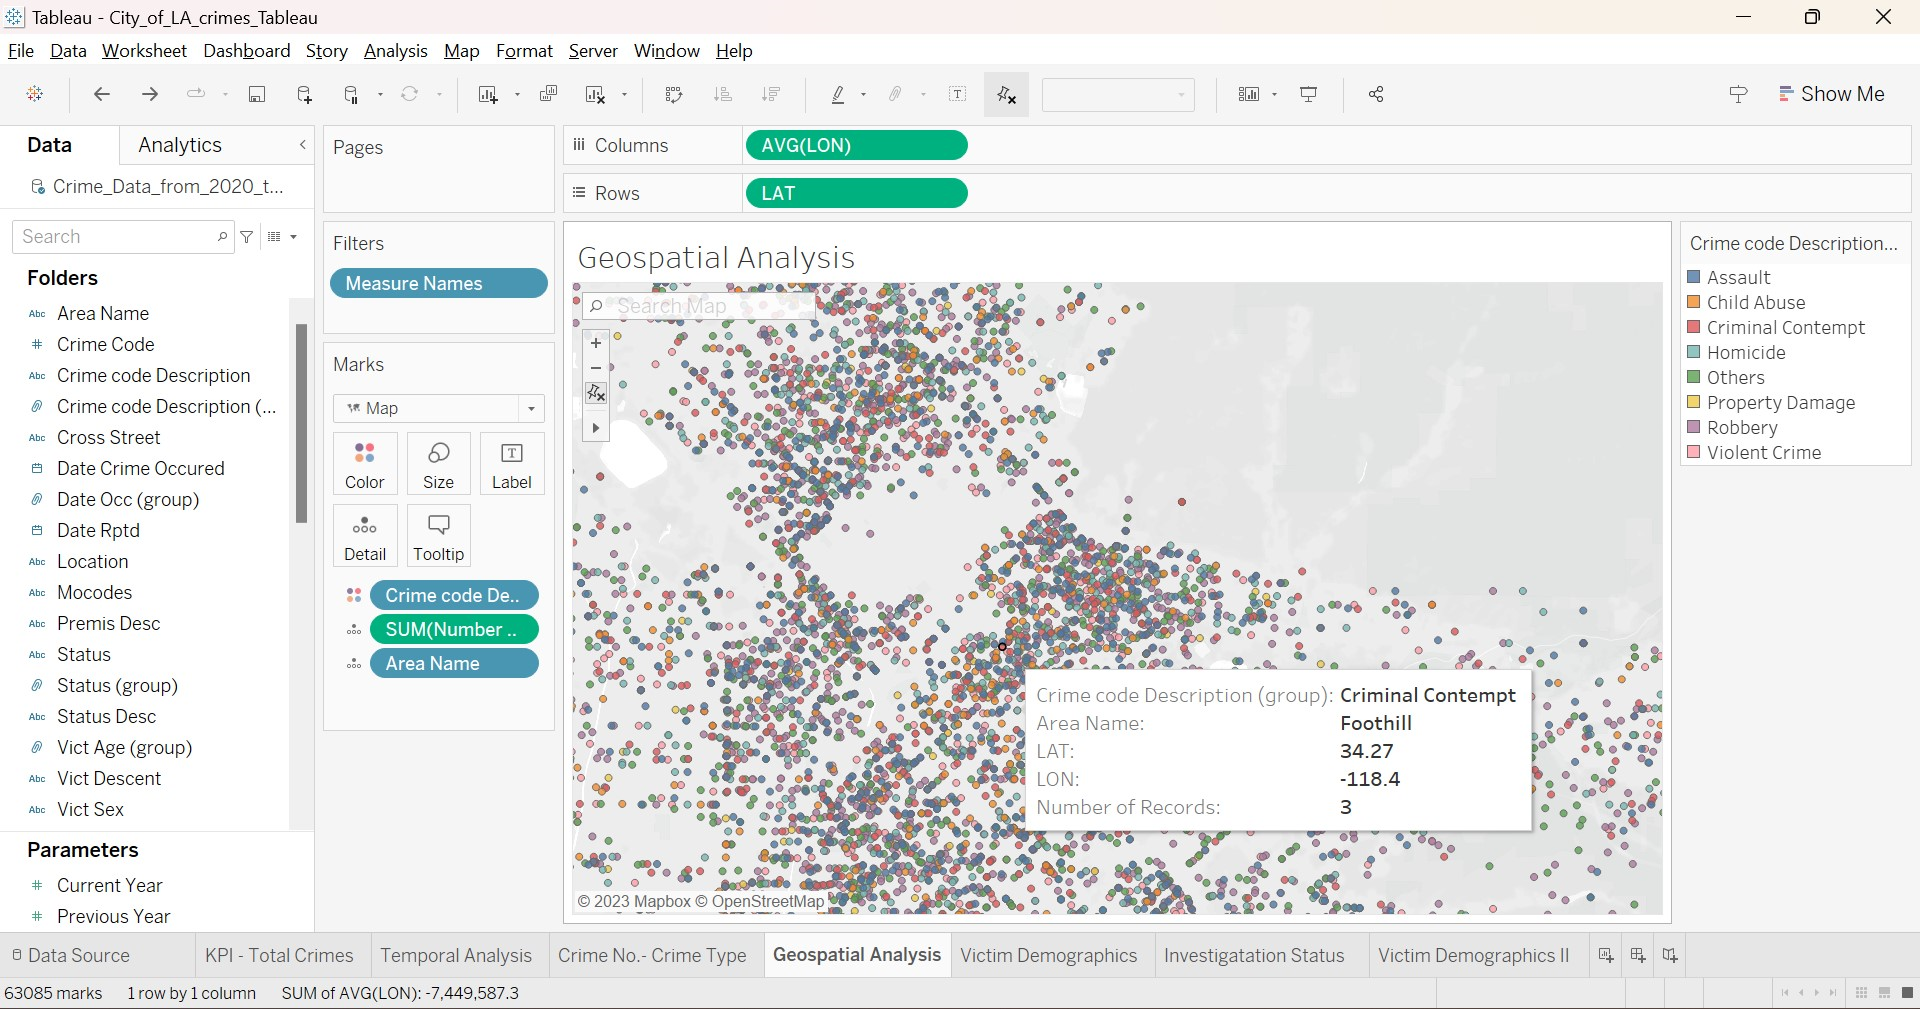Click the Swap Rows and Columns icon
The height and width of the screenshot is (1009, 1920).
pyautogui.click(x=675, y=94)
